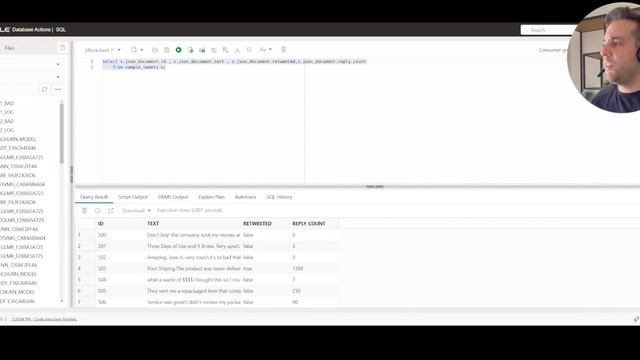The image size is (640, 360).
Task: Click the Run Script icon after the green button
Action: pyautogui.click(x=190, y=50)
